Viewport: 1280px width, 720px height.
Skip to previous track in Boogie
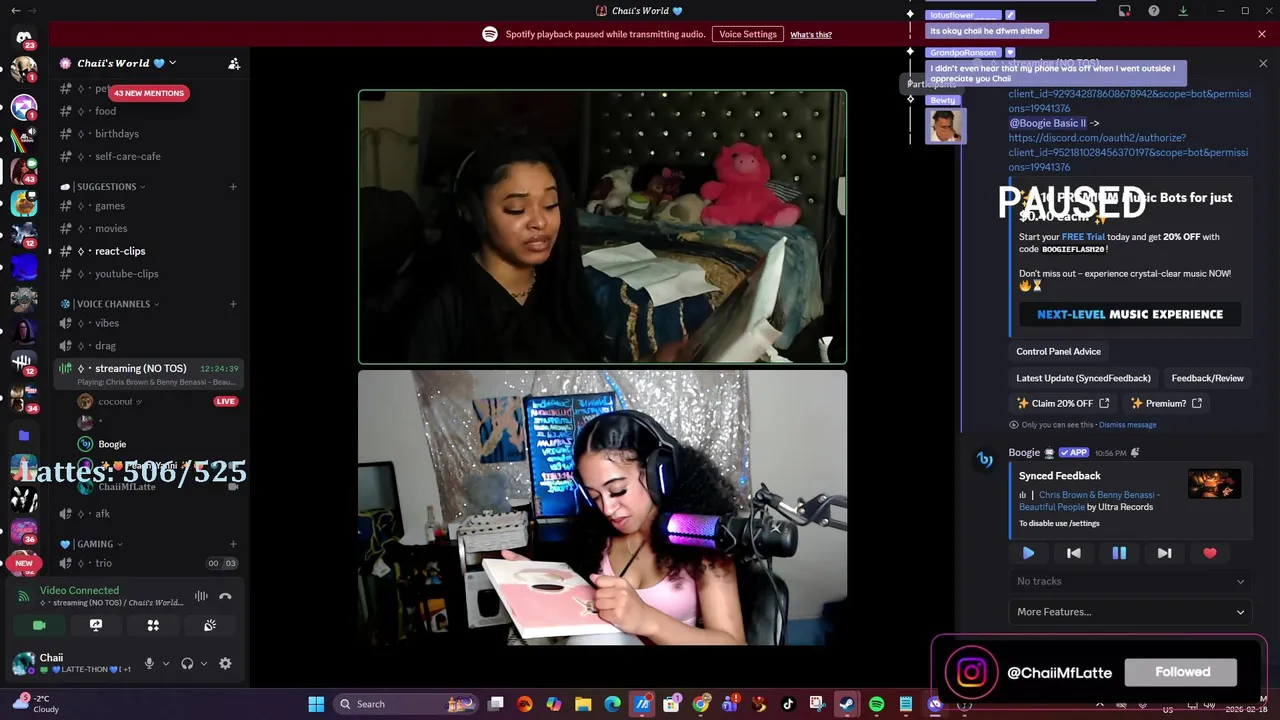[1073, 553]
